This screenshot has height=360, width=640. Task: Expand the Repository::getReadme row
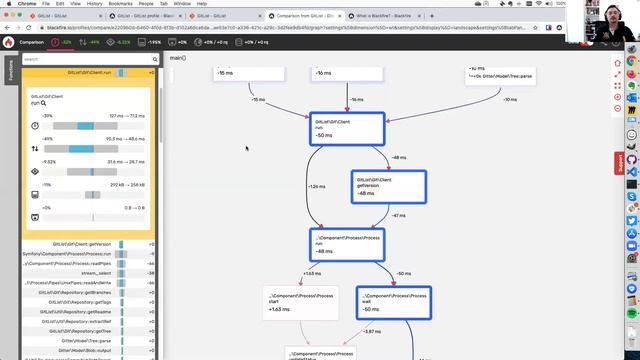89,312
